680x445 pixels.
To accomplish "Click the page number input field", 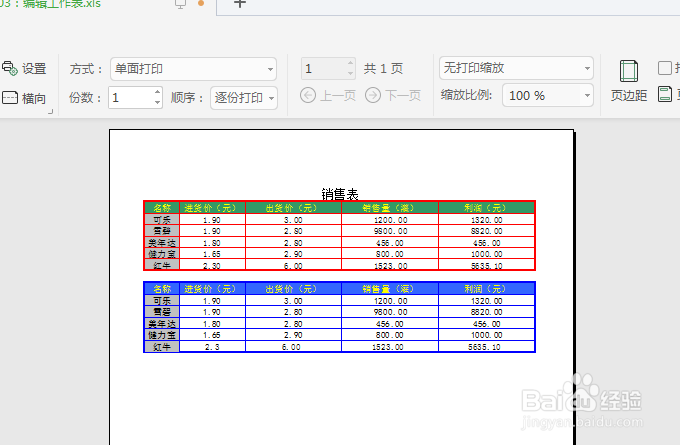I will pos(324,69).
